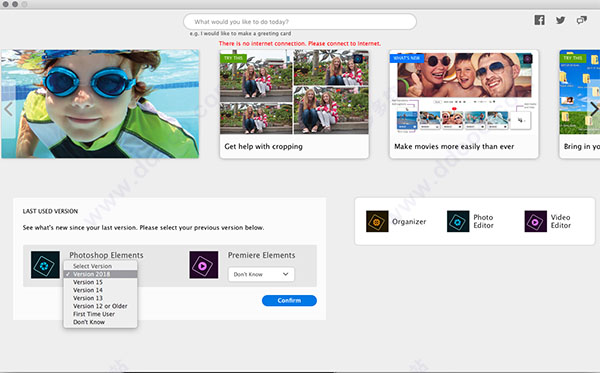Open the "Get help with cropping" card

[x=294, y=104]
